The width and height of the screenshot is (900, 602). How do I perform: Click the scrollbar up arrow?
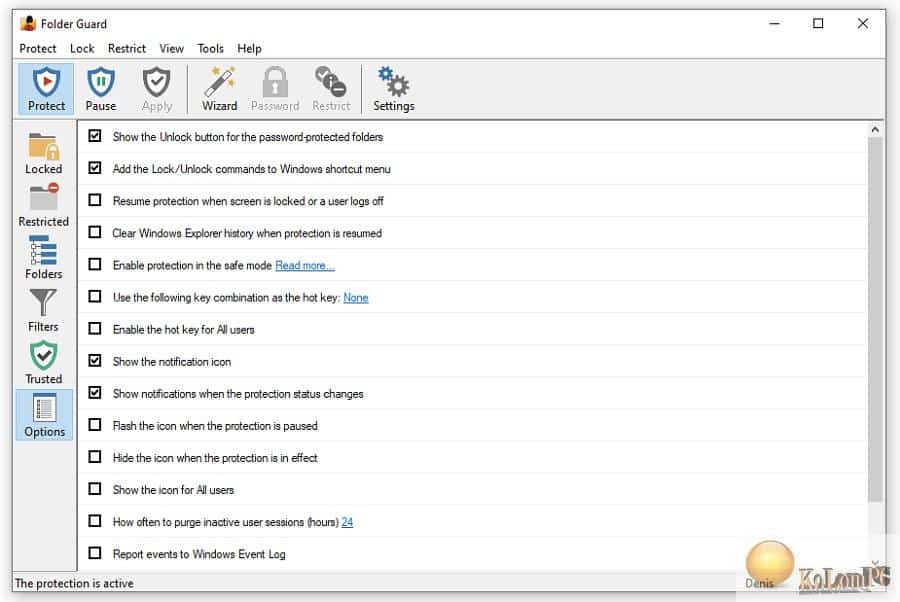coord(875,130)
